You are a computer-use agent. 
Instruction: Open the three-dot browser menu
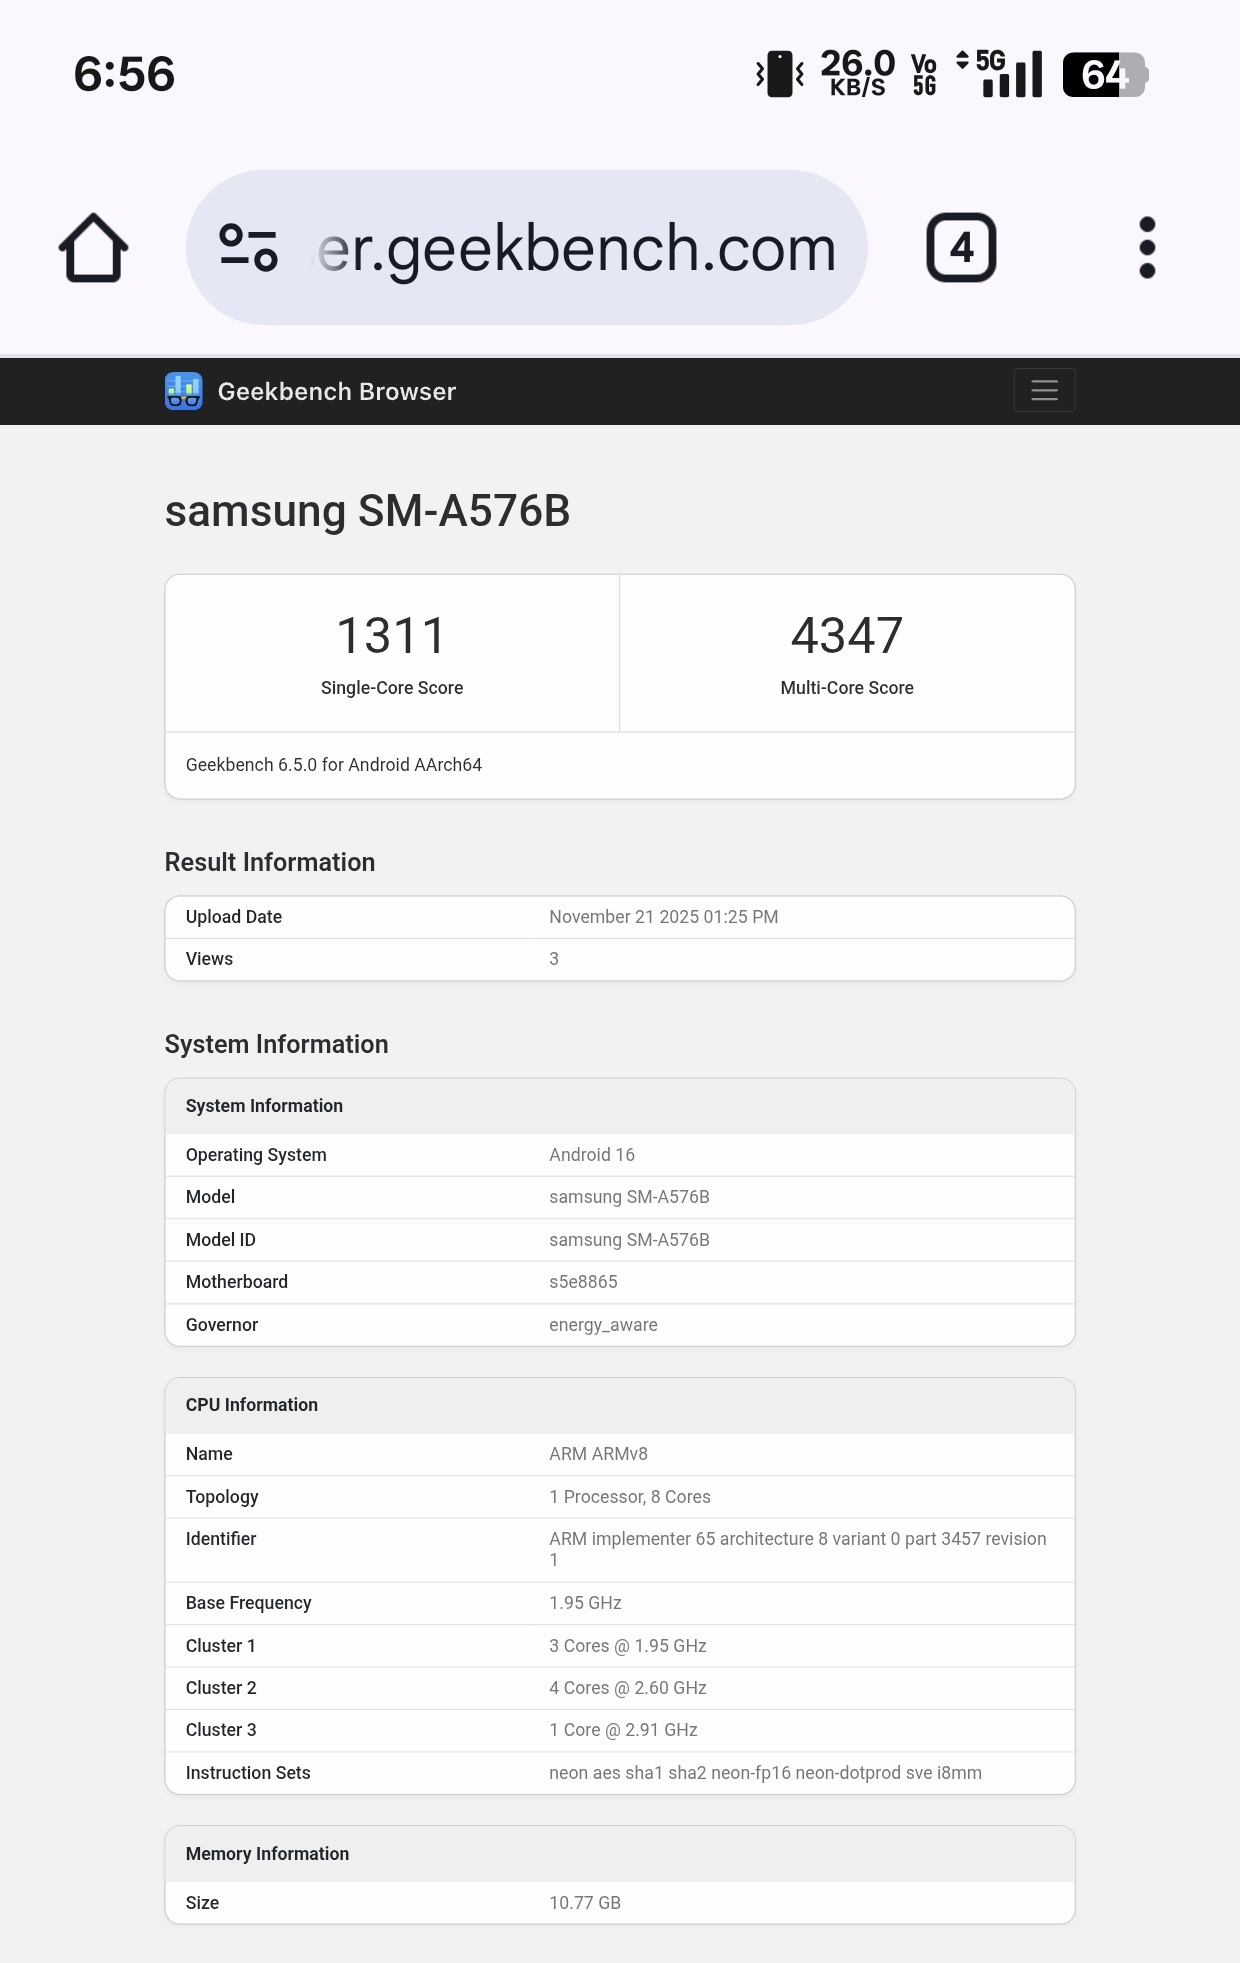[1147, 248]
